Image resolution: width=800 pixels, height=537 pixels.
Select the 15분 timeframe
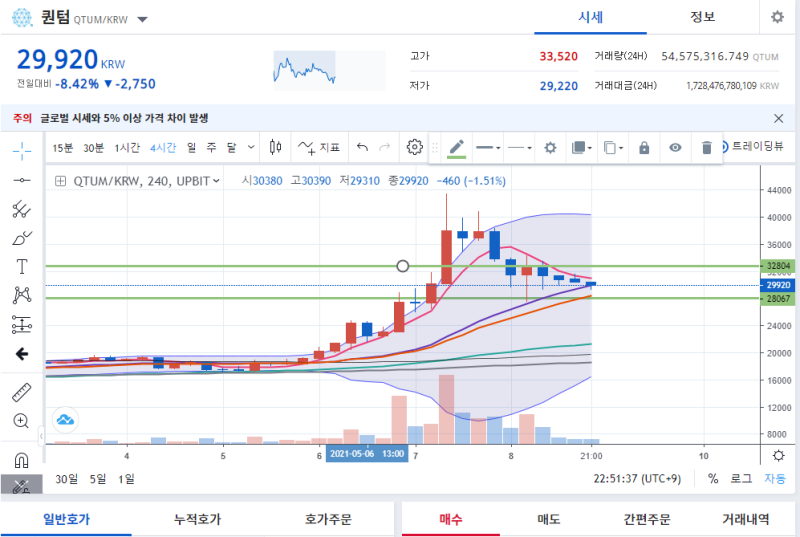(x=62, y=148)
